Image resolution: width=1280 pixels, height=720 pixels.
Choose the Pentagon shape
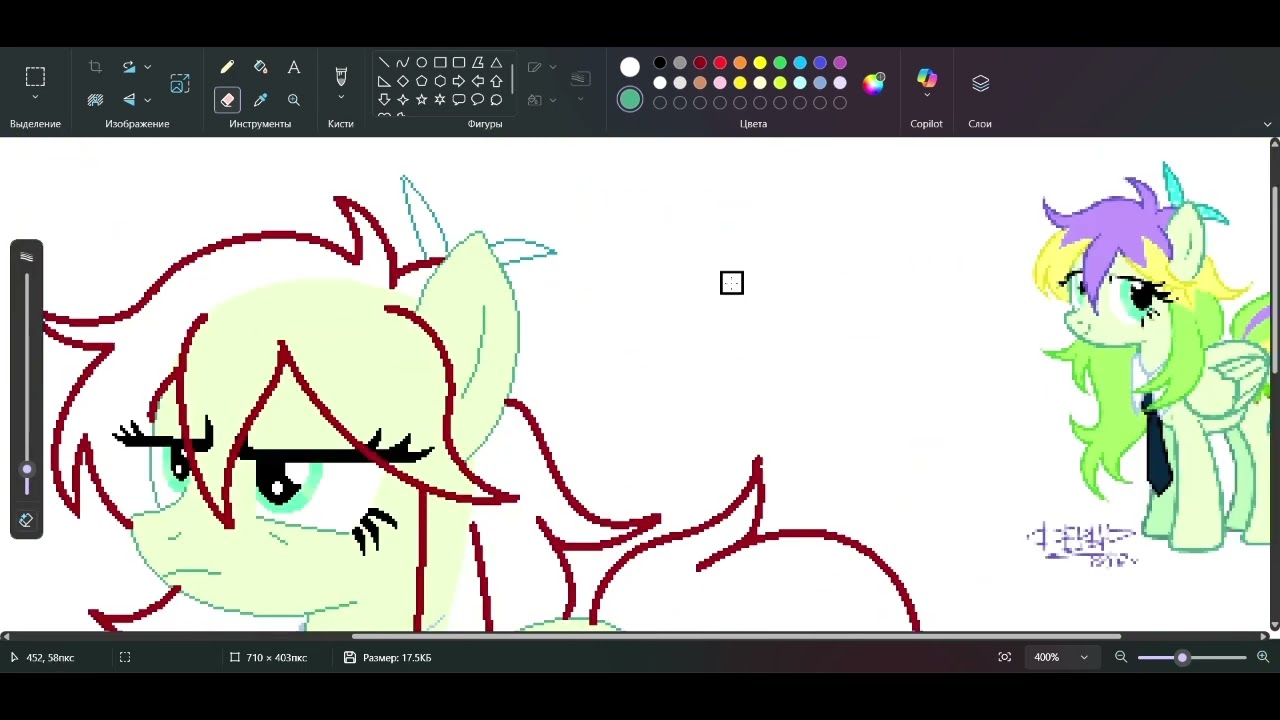point(421,81)
